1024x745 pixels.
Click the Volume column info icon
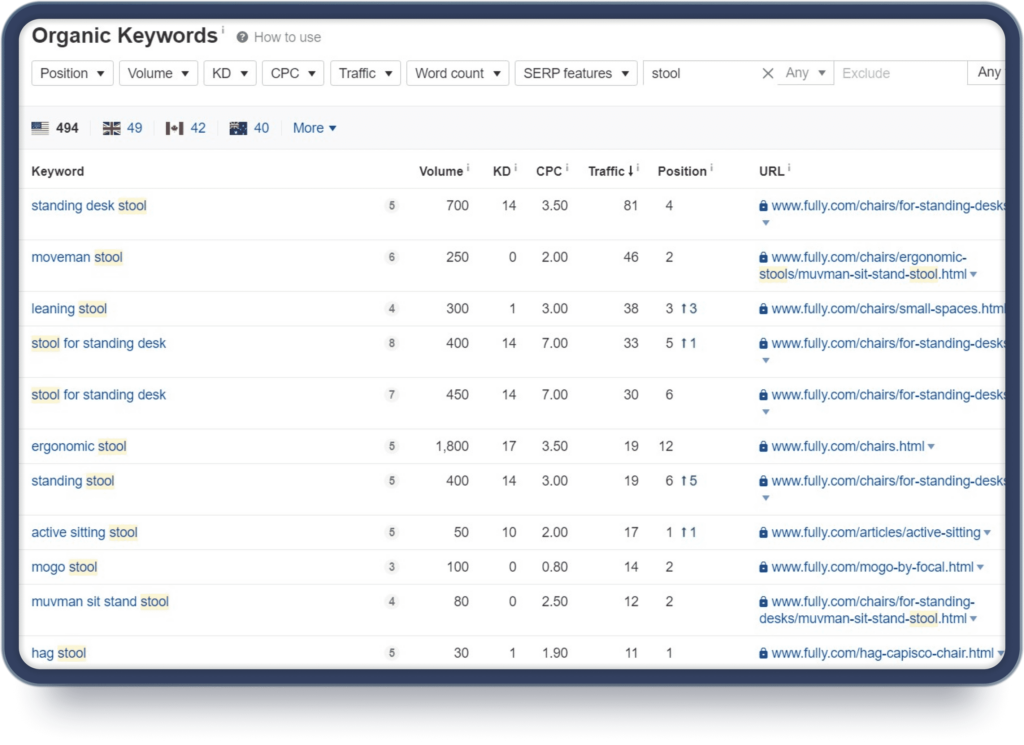click(468, 168)
